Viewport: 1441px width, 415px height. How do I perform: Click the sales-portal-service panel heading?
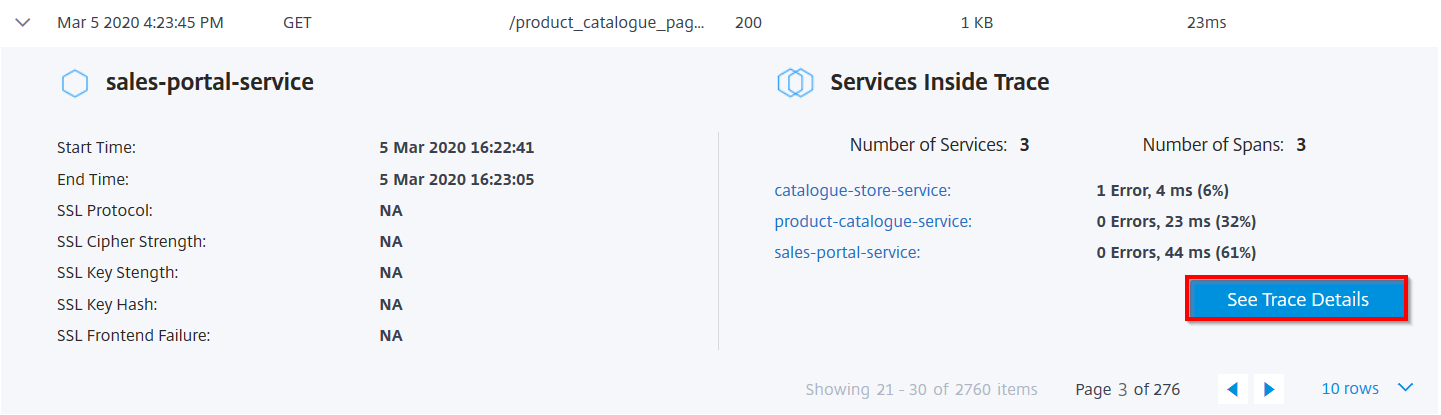click(209, 82)
